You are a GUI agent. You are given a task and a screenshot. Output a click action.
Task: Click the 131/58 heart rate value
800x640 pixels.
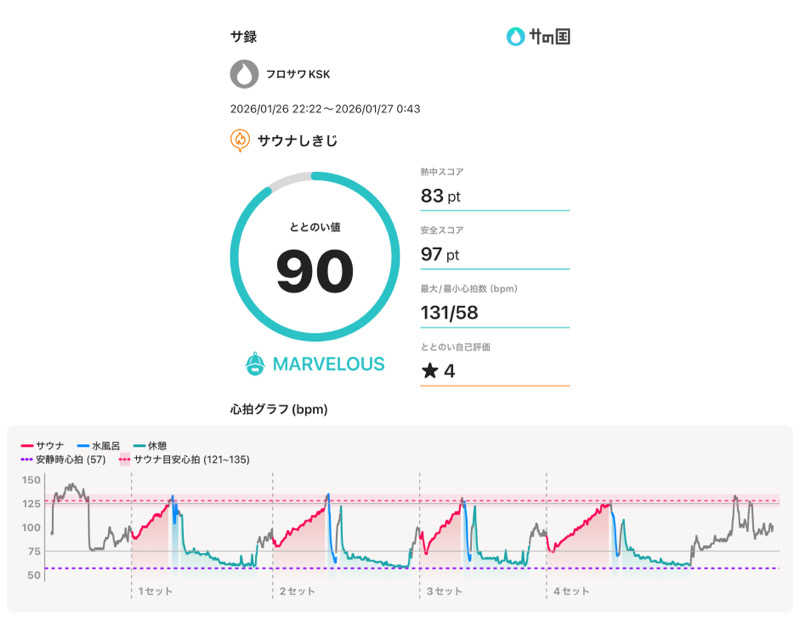click(451, 313)
